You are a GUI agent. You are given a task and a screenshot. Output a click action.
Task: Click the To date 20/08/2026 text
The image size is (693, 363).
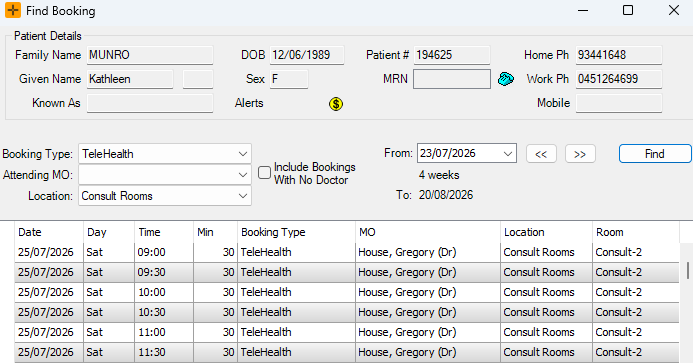coord(446,195)
